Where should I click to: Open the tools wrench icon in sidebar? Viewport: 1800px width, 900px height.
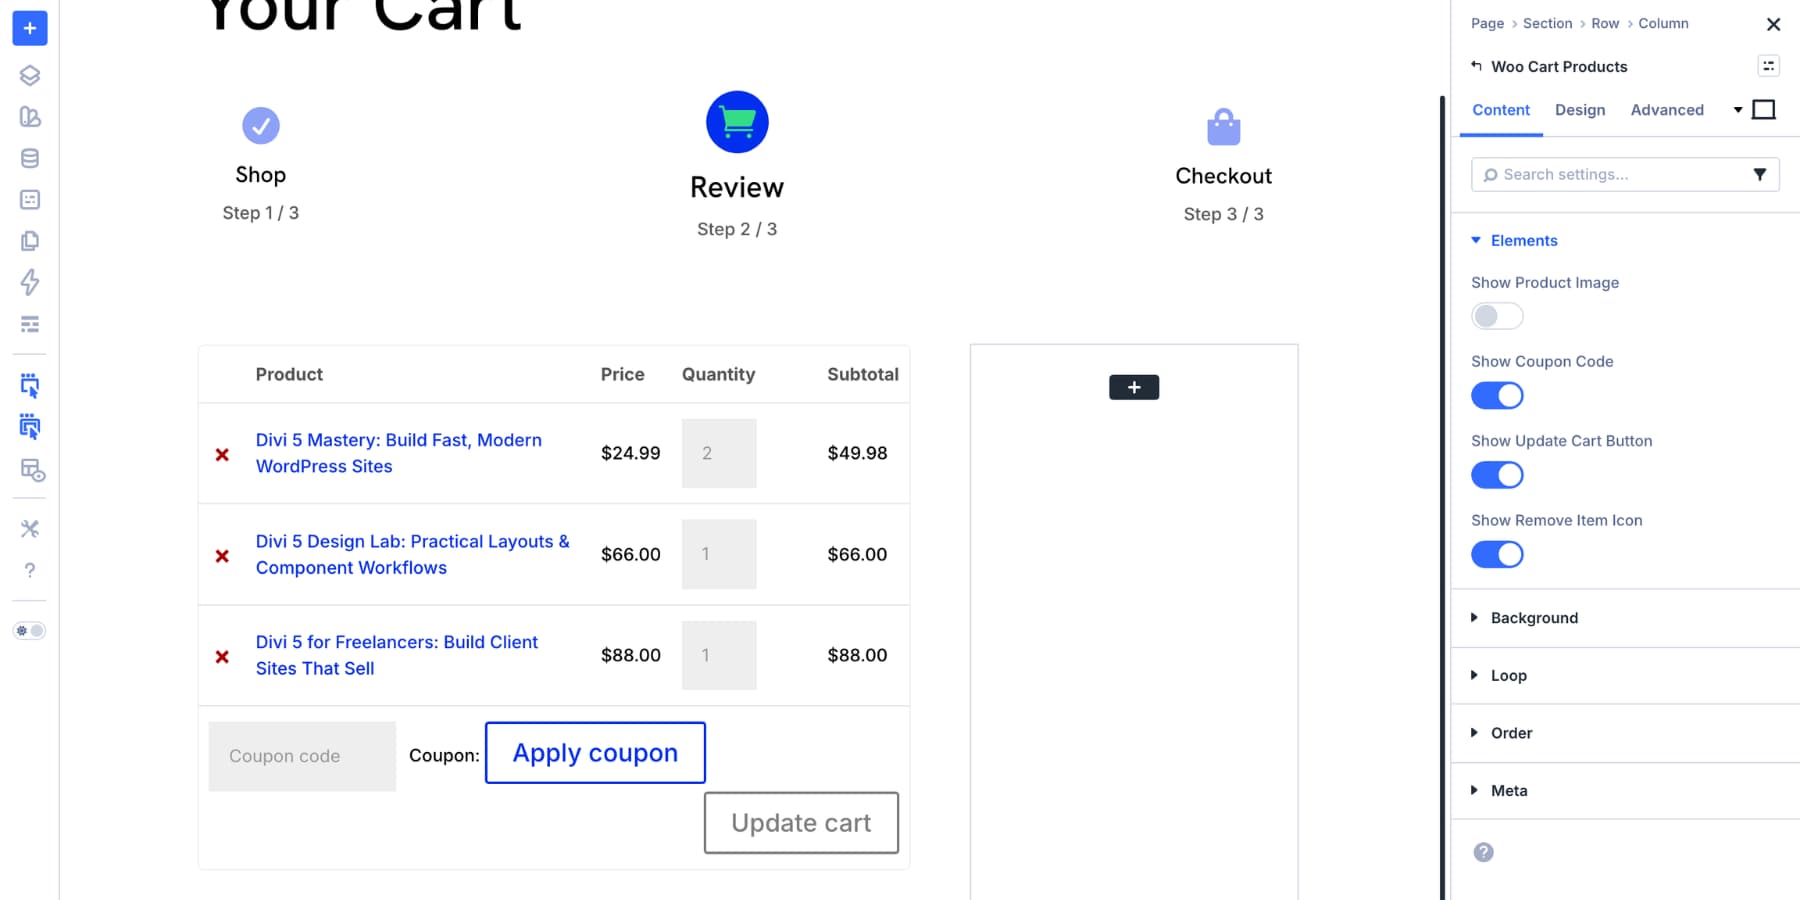click(x=30, y=529)
